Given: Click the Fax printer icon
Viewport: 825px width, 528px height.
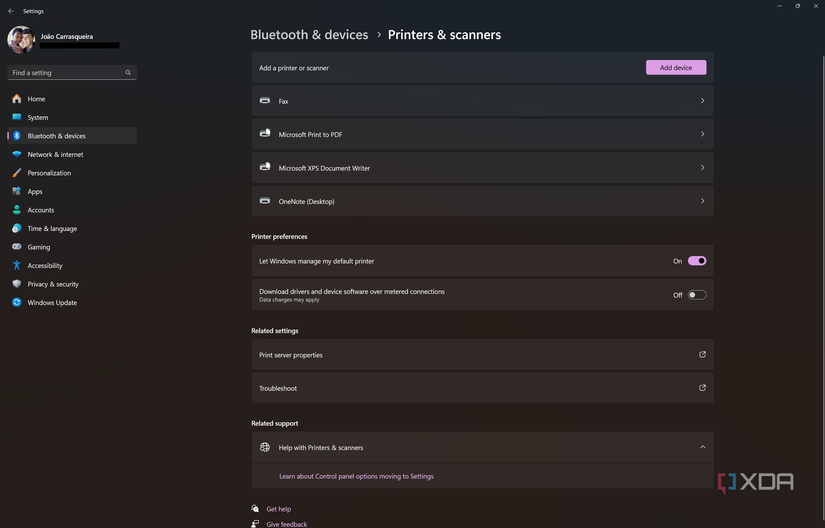Looking at the screenshot, I should point(265,100).
